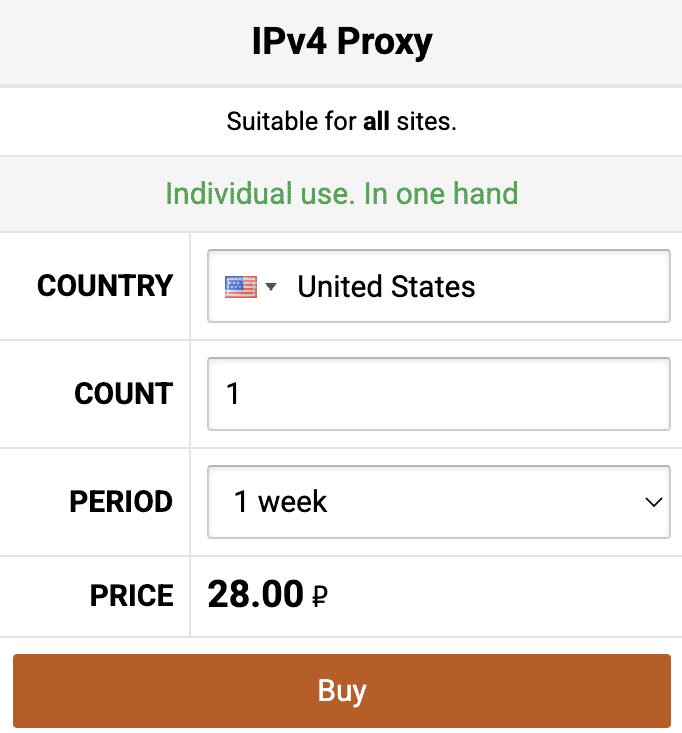Viewport: 682px width, 733px height.
Task: Click the word "sites." in the subtitle
Action: [x=425, y=123]
